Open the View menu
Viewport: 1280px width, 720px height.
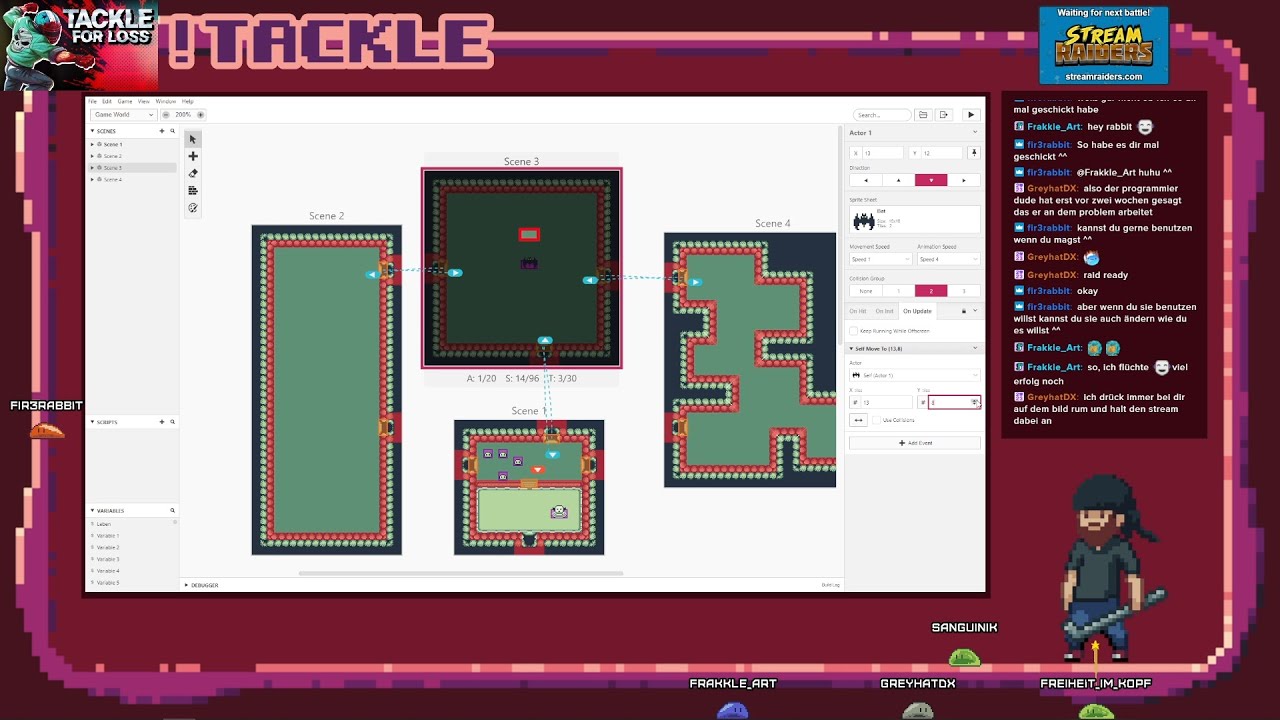pyautogui.click(x=144, y=101)
